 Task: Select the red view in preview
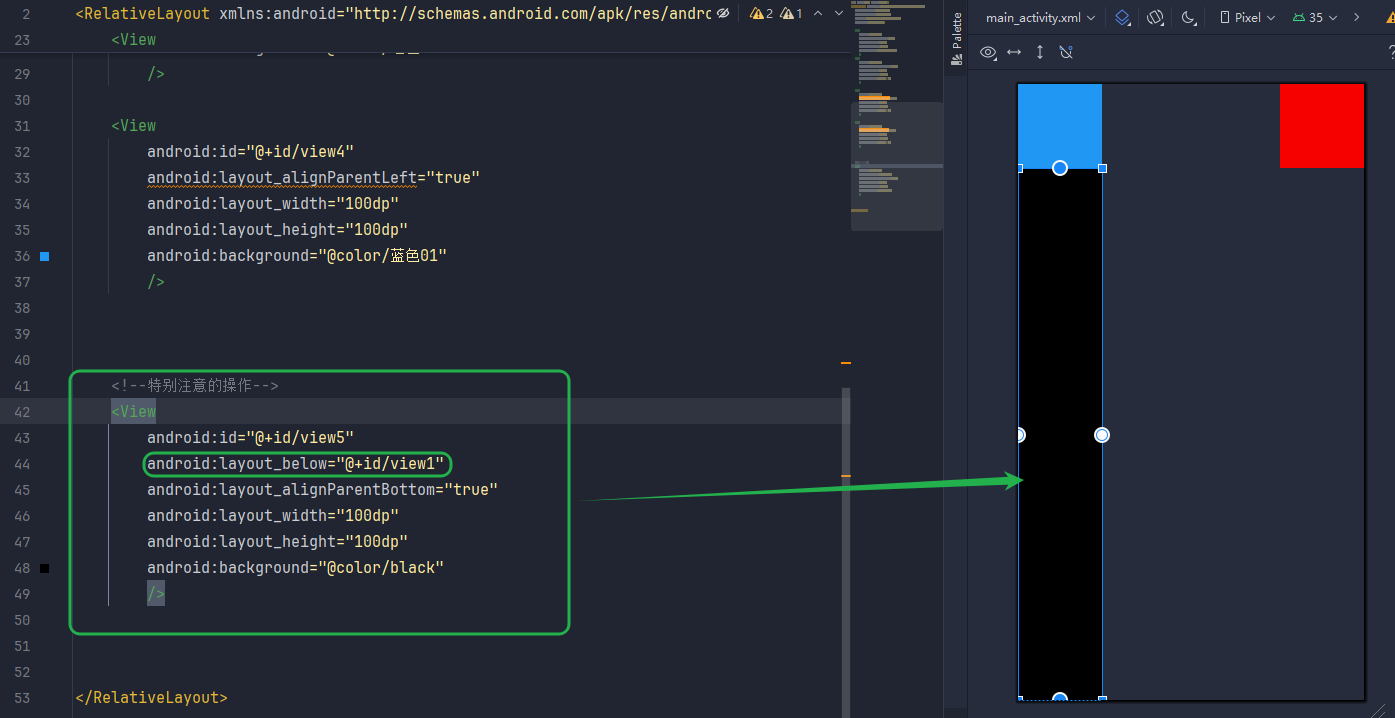tap(1322, 126)
